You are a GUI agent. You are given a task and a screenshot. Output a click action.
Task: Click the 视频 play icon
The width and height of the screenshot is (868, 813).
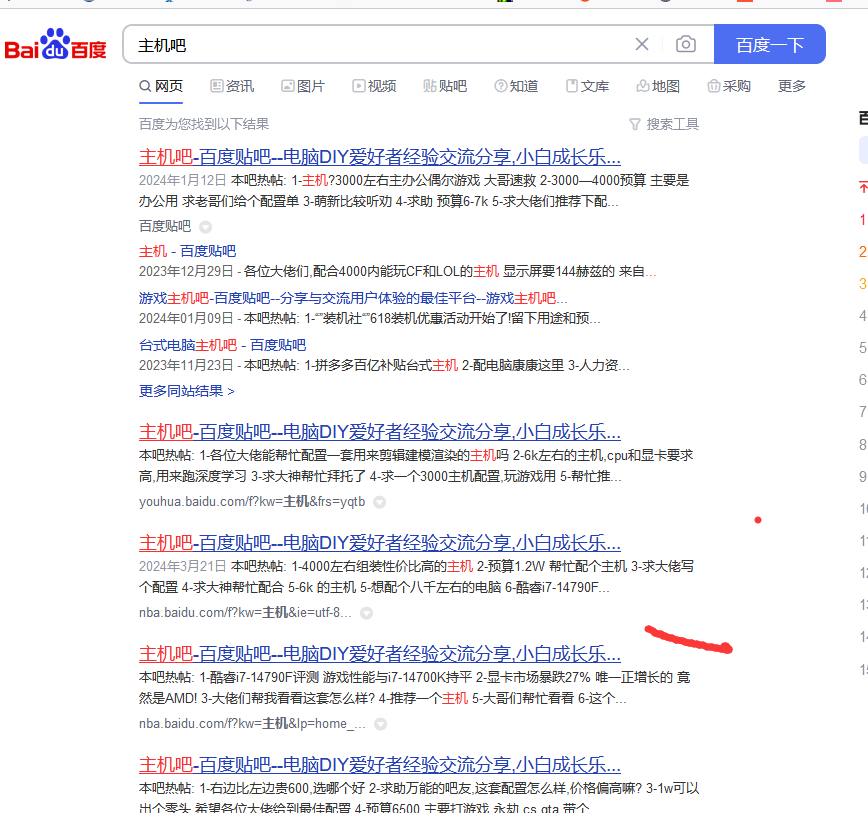(x=359, y=86)
